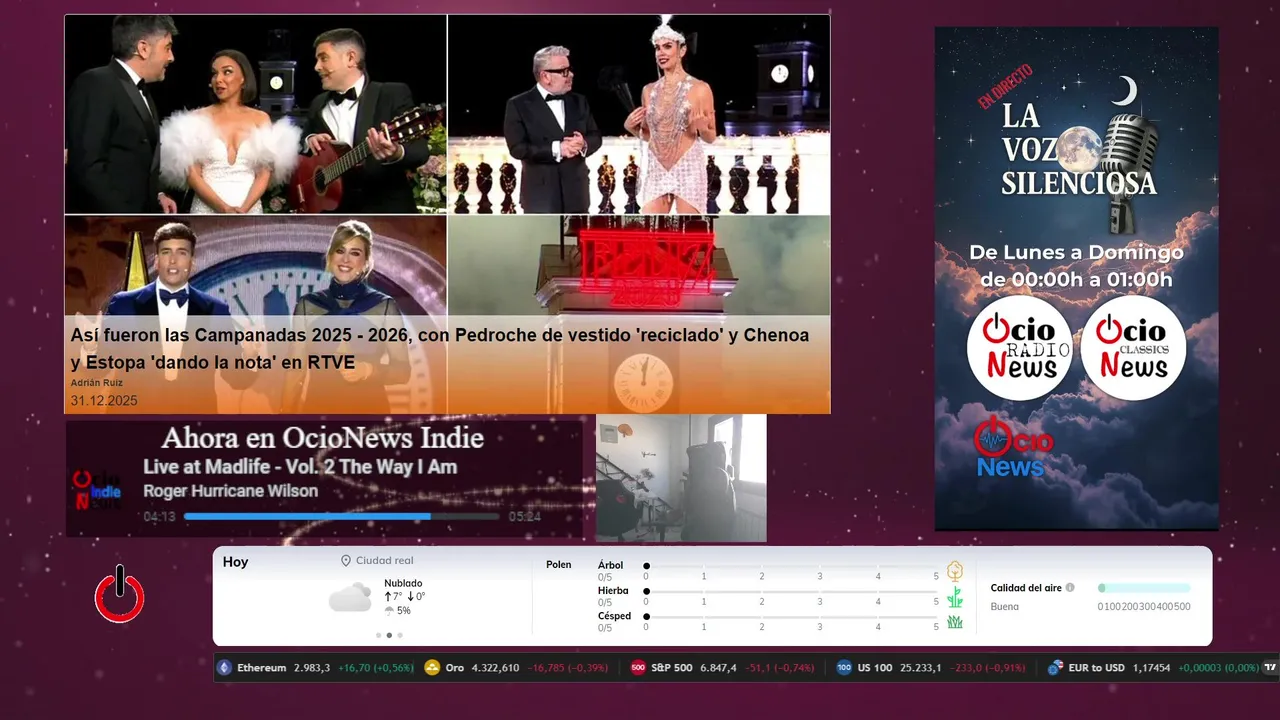Click the umbrella rain probability icon
The image size is (1280, 720).
pyautogui.click(x=389, y=611)
